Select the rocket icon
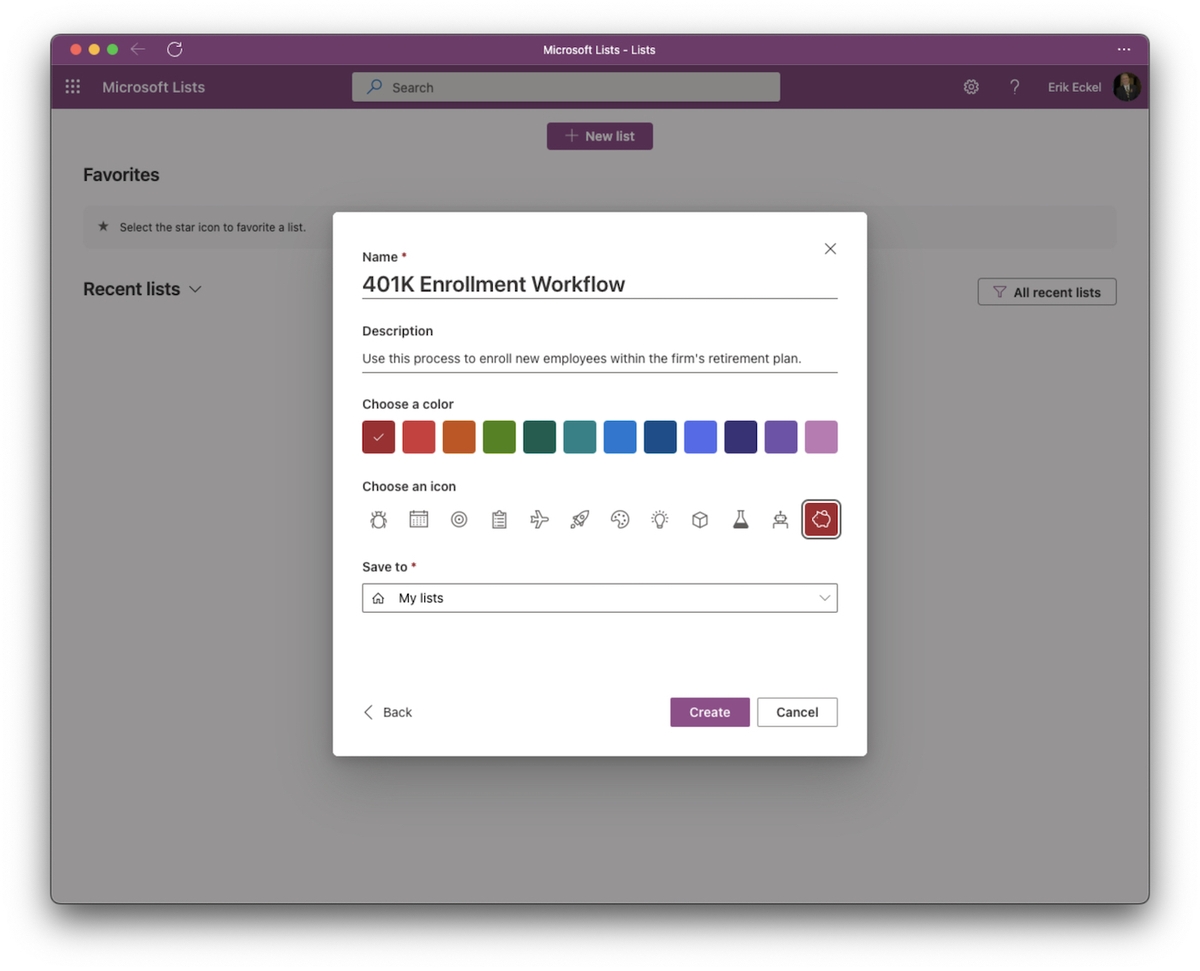1200x971 pixels. pos(579,519)
